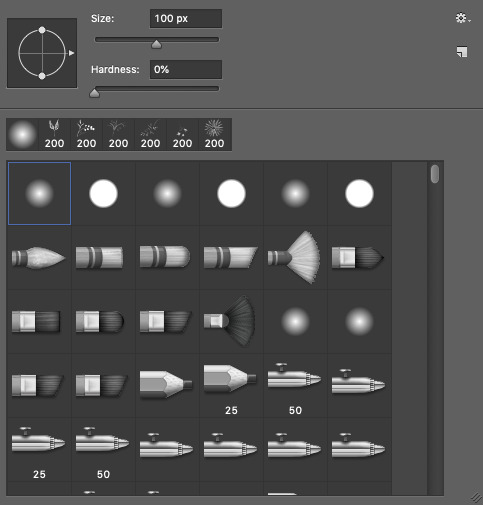Image resolution: width=483 pixels, height=505 pixels.
Task: Open the brush picker gear settings menu
Action: [x=463, y=18]
